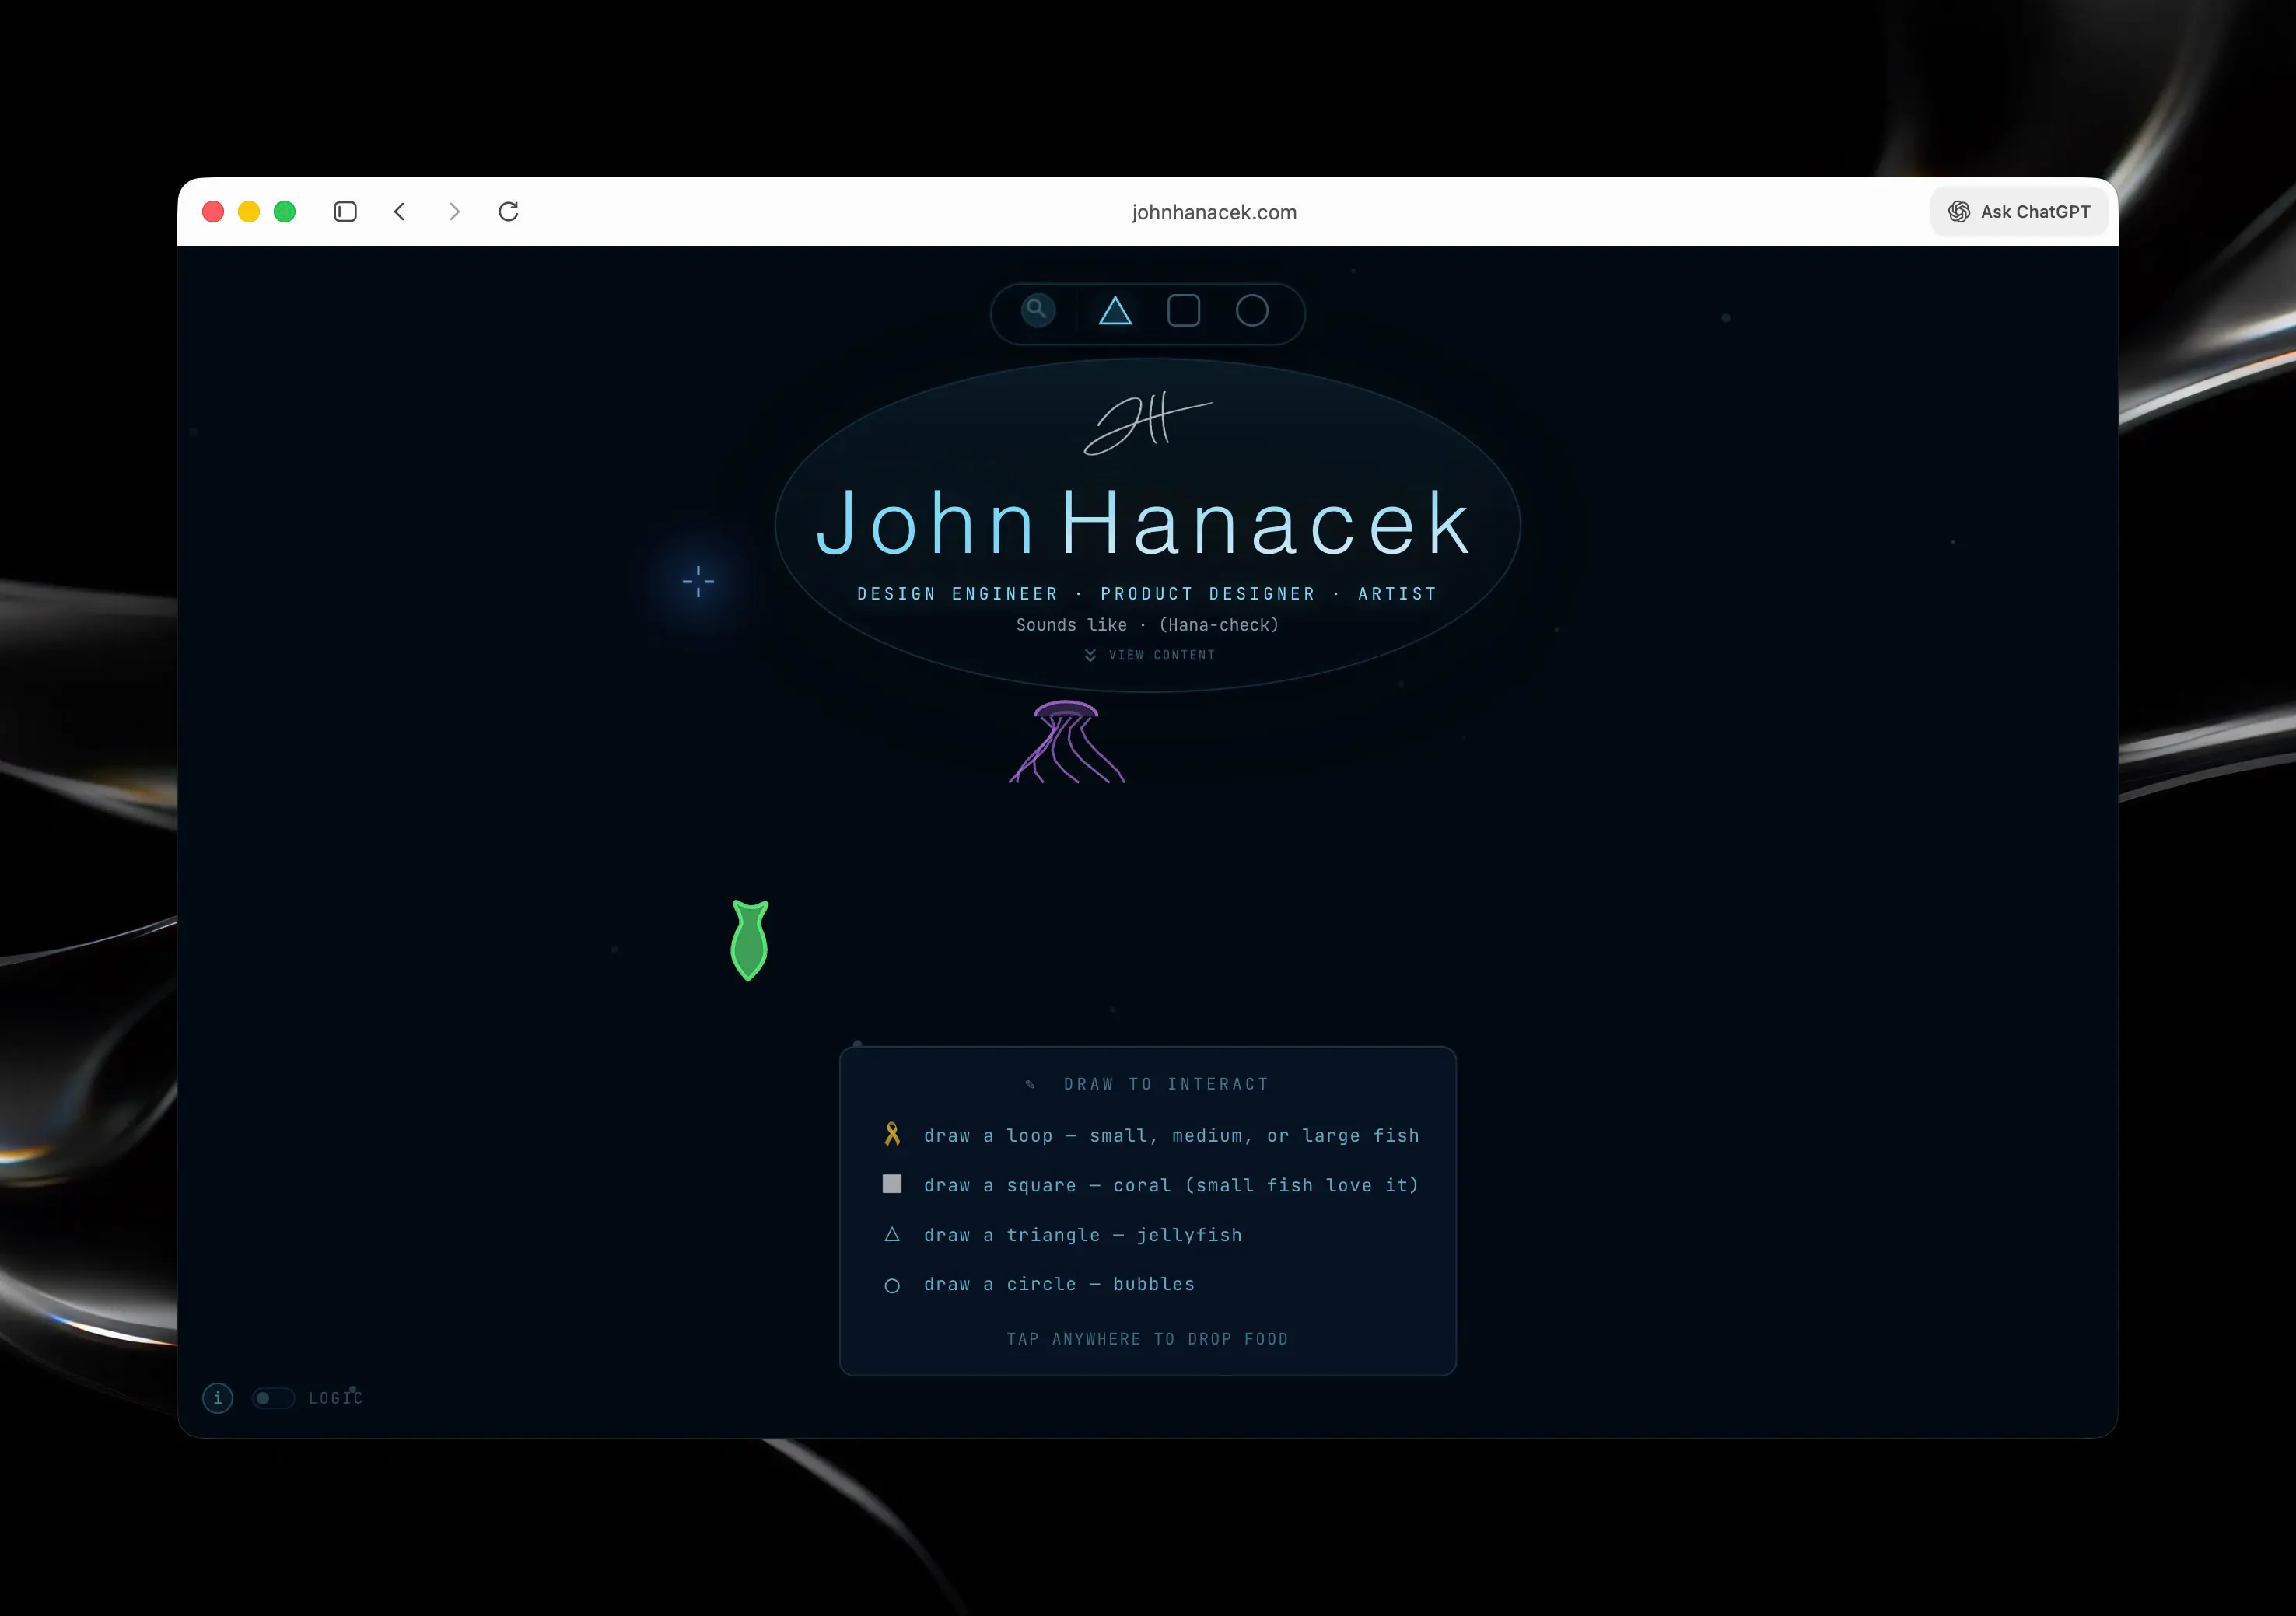Viewport: 2296px width, 1616px height.
Task: Select the circle shape tool
Action: (x=1251, y=311)
